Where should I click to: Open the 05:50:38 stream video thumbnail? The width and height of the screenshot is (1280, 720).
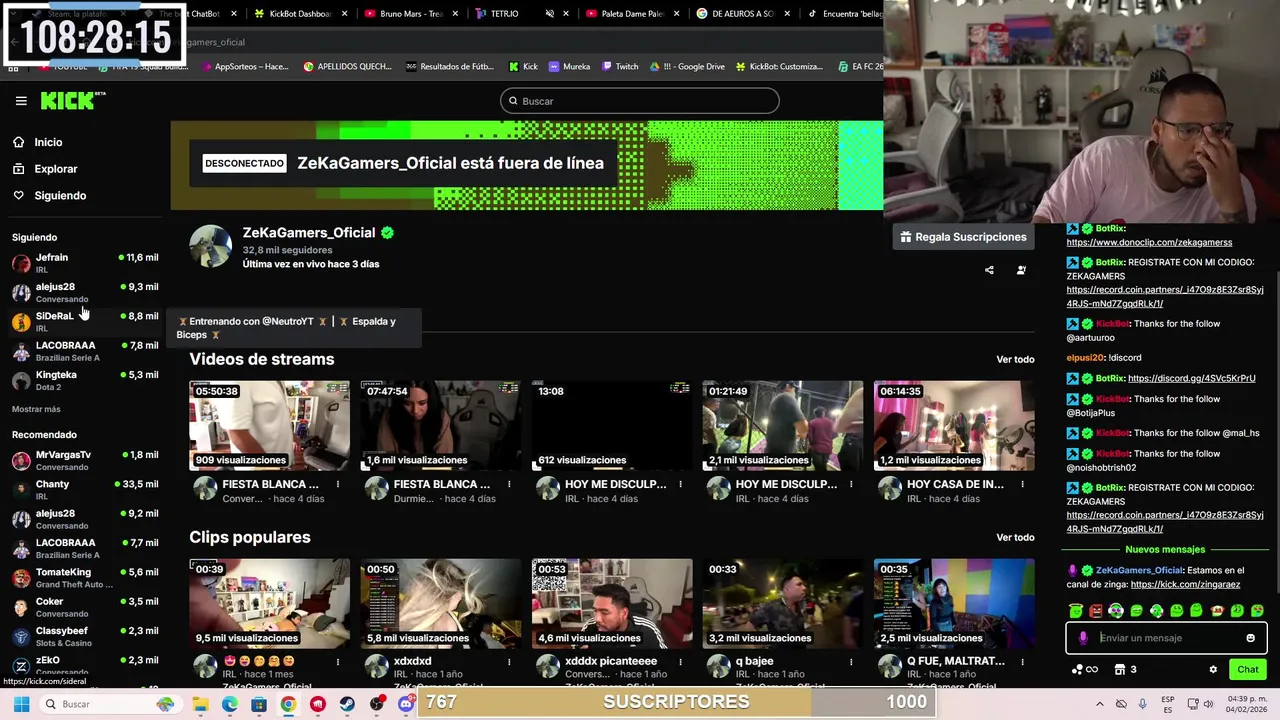click(270, 425)
